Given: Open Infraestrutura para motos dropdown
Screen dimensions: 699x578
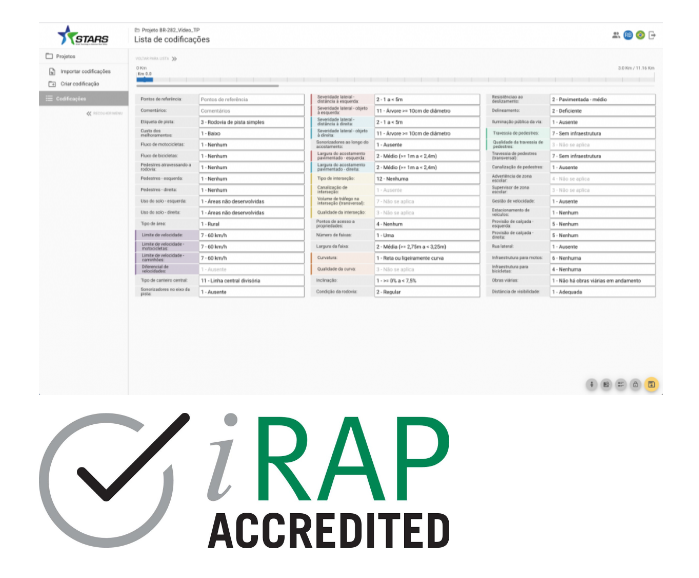Looking at the screenshot, I should (x=603, y=258).
